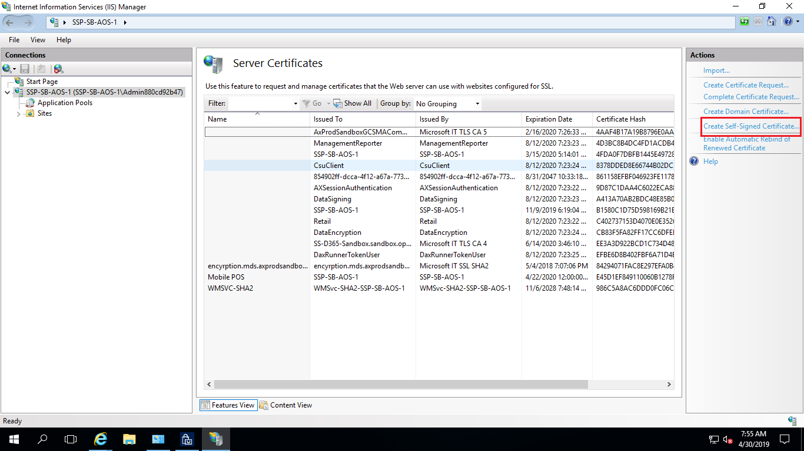The image size is (804, 451).
Task: Switch to Features View tab
Action: pyautogui.click(x=228, y=405)
